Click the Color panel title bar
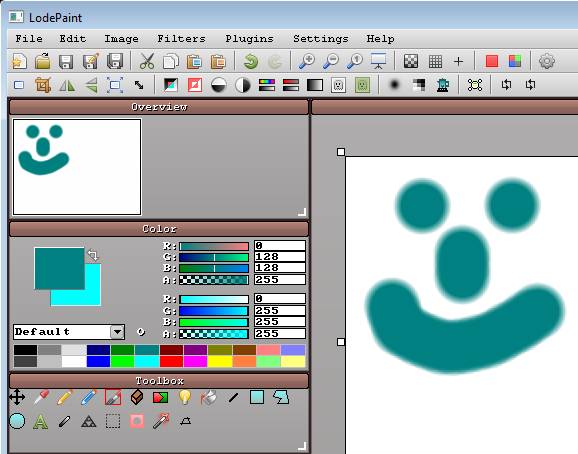 pyautogui.click(x=159, y=229)
